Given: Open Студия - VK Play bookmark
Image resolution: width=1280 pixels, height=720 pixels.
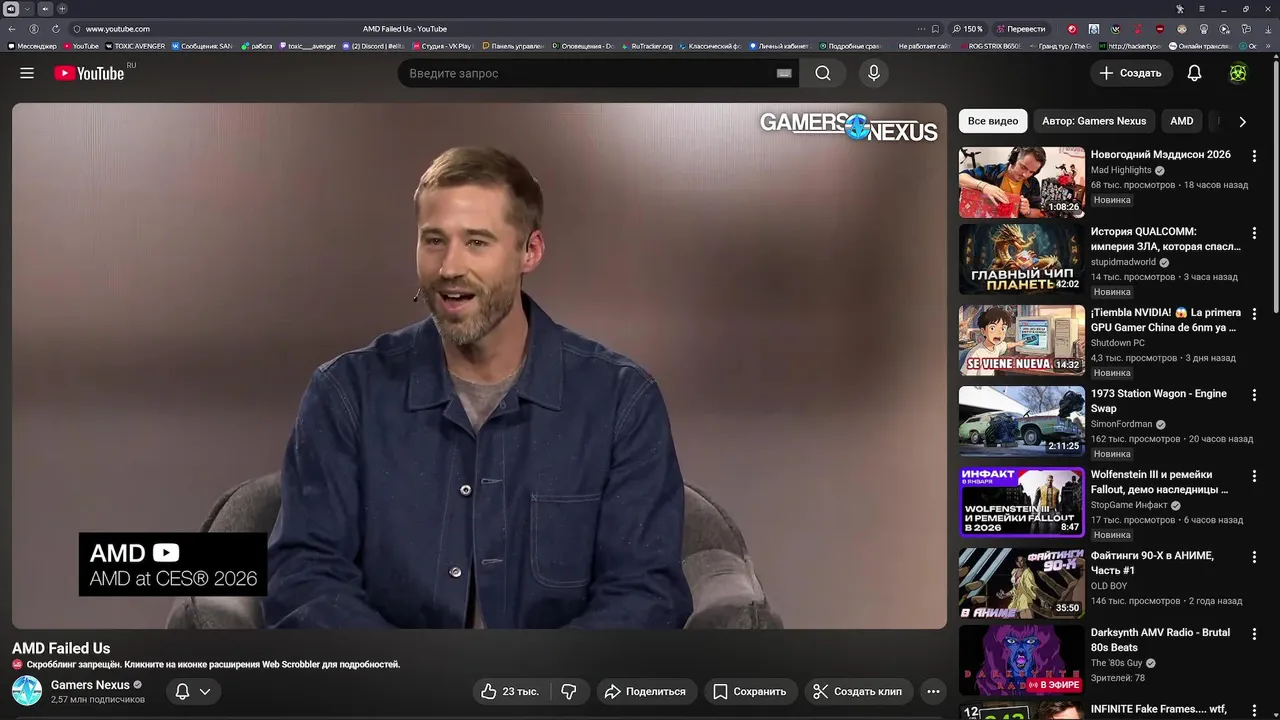Looking at the screenshot, I should tap(442, 46).
